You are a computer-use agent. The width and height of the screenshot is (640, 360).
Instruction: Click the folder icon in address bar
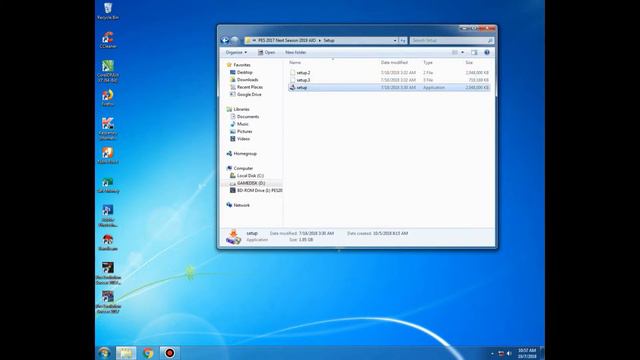pyautogui.click(x=248, y=40)
